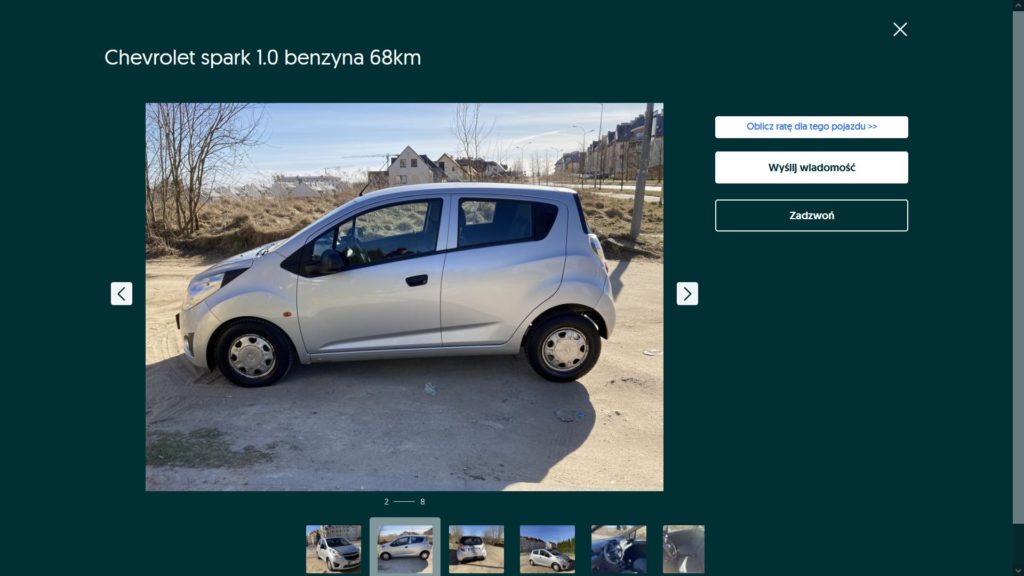Click the 'Chevrolet spark 1.0 benzyna 68km' title
The image size is (1024, 576).
pyautogui.click(x=263, y=57)
